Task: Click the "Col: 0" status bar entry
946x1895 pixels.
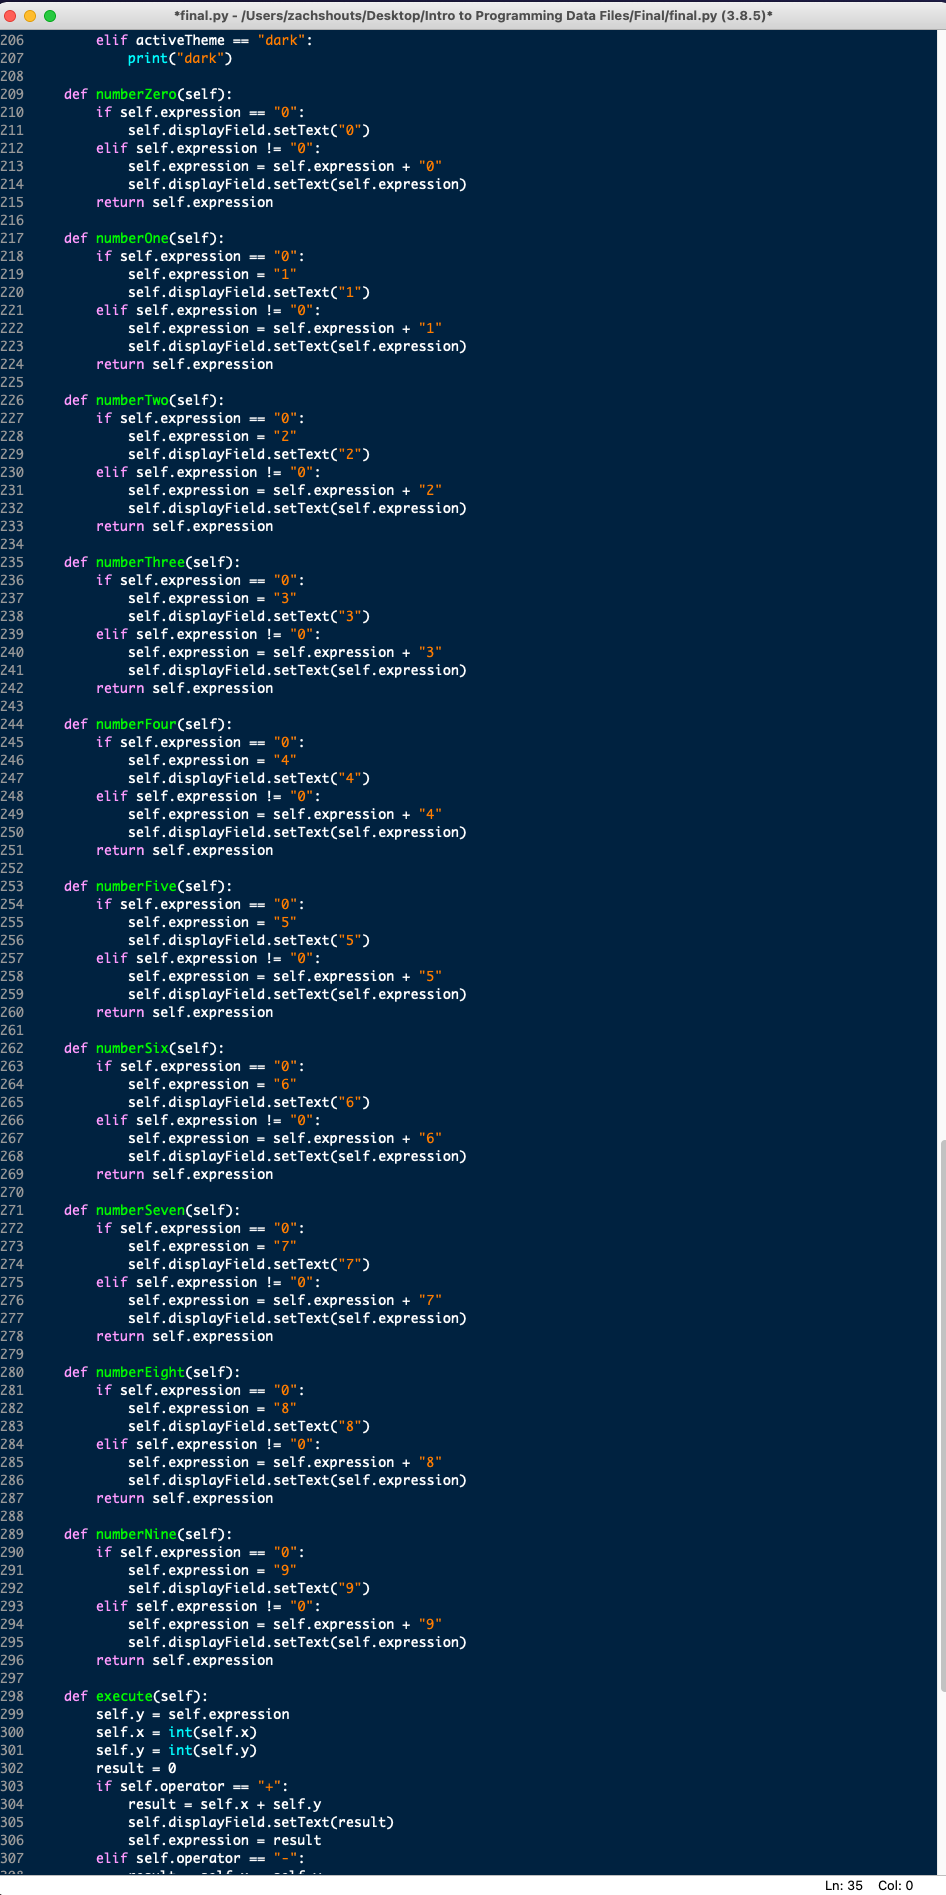Action: pyautogui.click(x=896, y=1885)
